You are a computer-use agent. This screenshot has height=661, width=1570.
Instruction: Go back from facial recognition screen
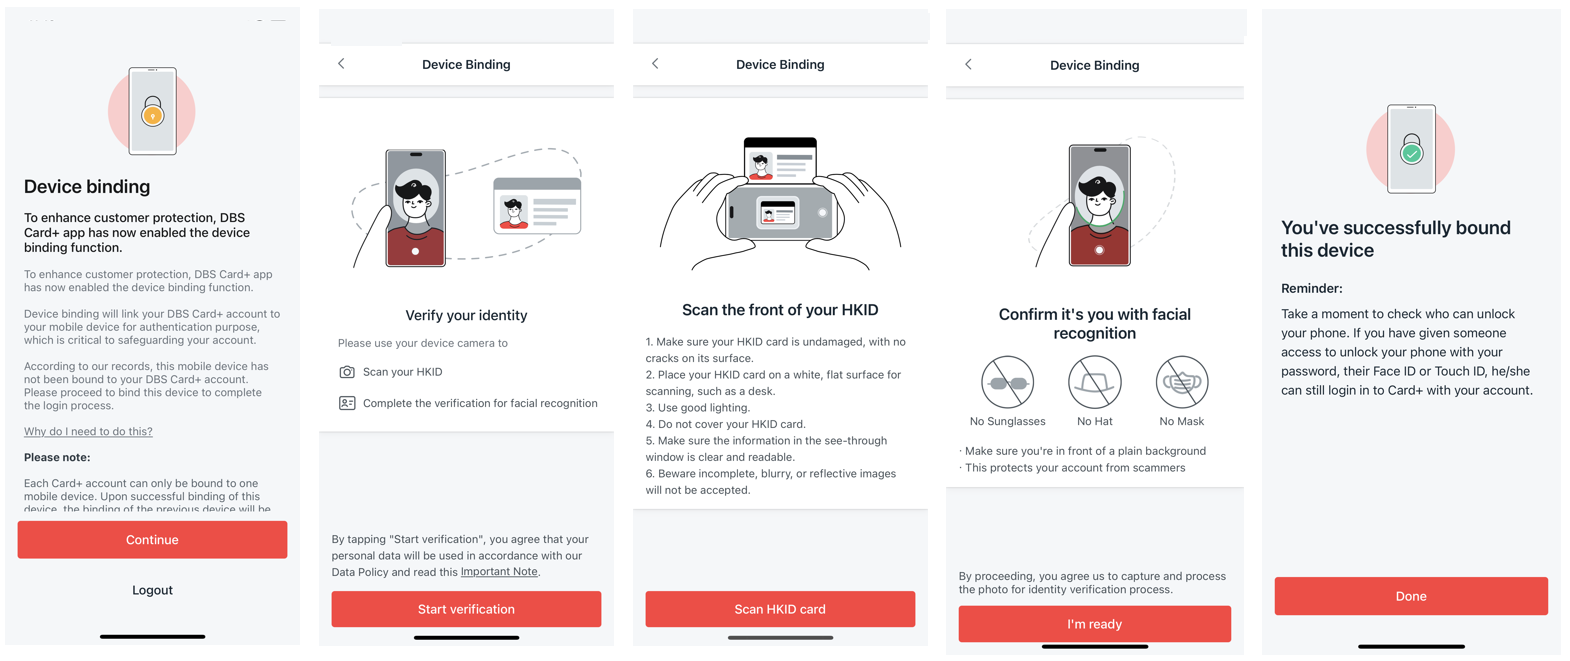click(968, 65)
